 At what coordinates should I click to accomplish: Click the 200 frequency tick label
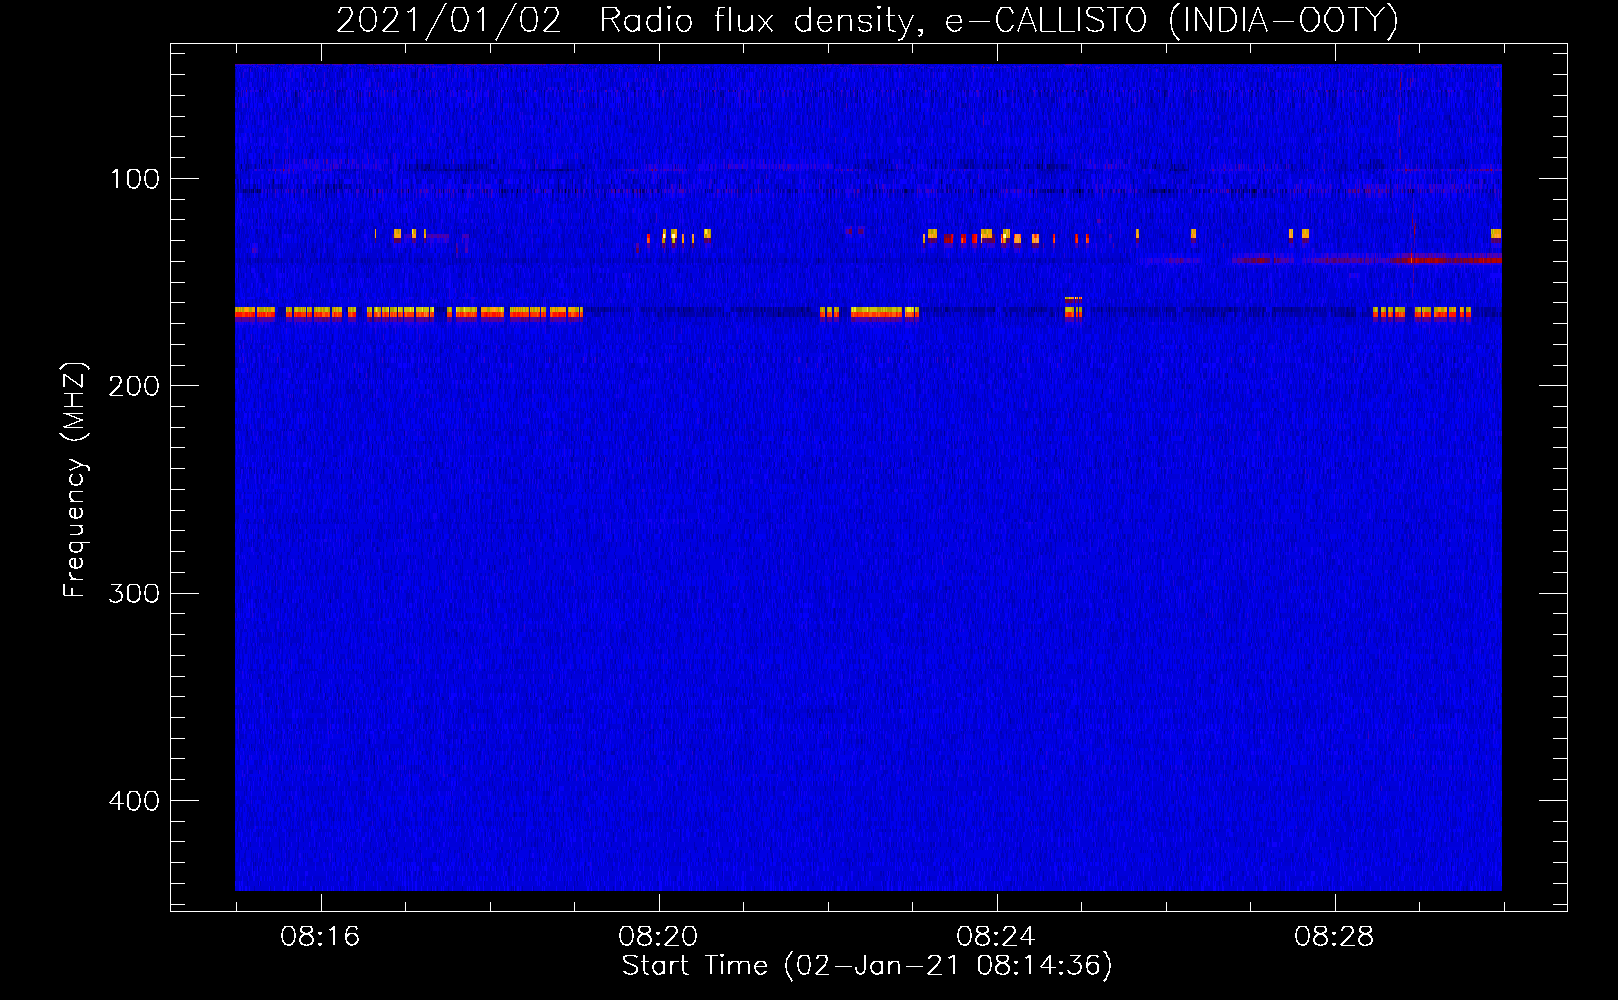[134, 386]
